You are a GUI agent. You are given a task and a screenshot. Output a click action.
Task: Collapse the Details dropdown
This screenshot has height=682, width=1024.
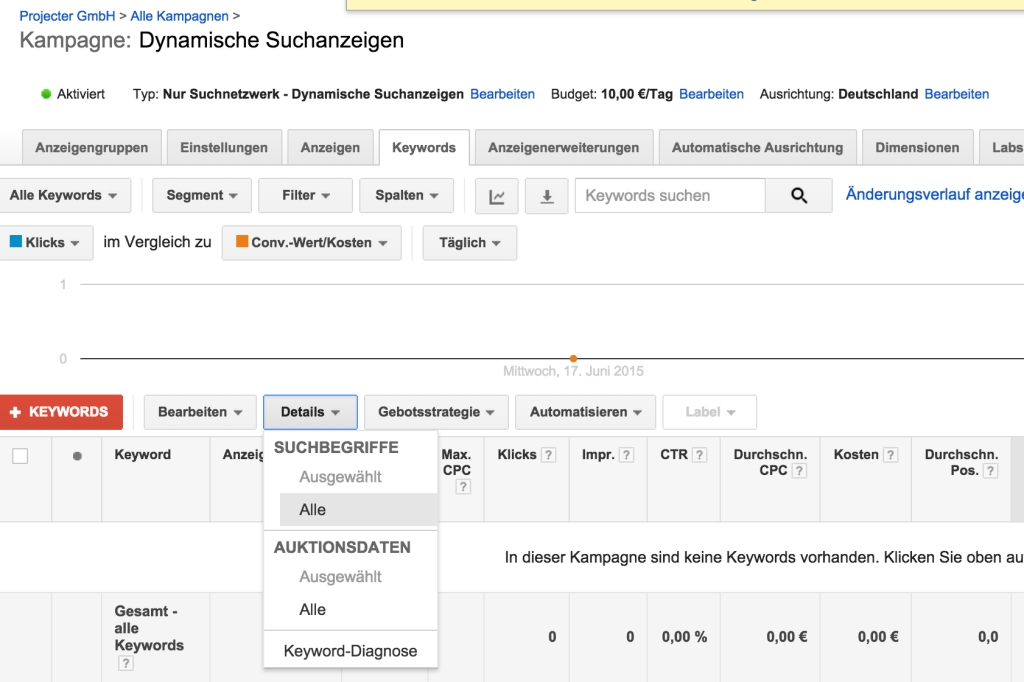[310, 412]
